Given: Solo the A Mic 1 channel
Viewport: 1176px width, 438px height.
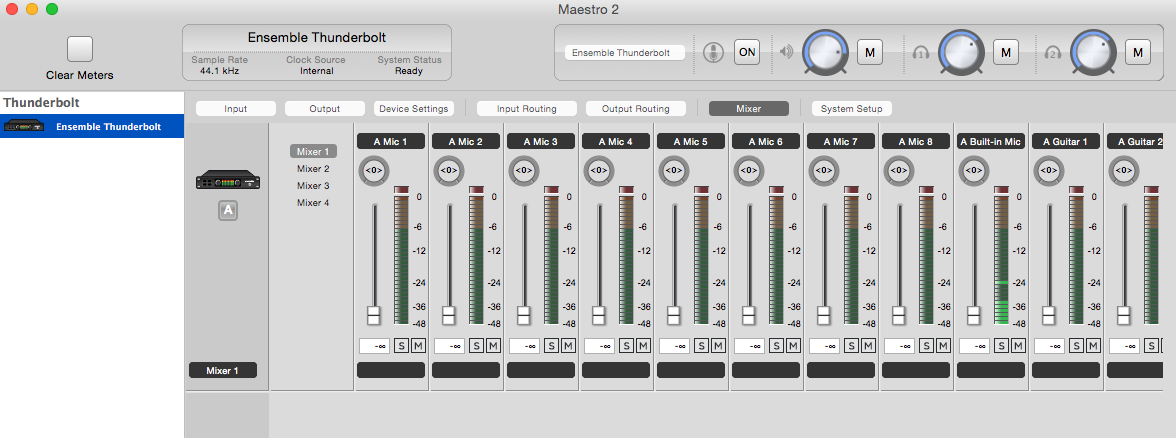Looking at the screenshot, I should (x=402, y=346).
